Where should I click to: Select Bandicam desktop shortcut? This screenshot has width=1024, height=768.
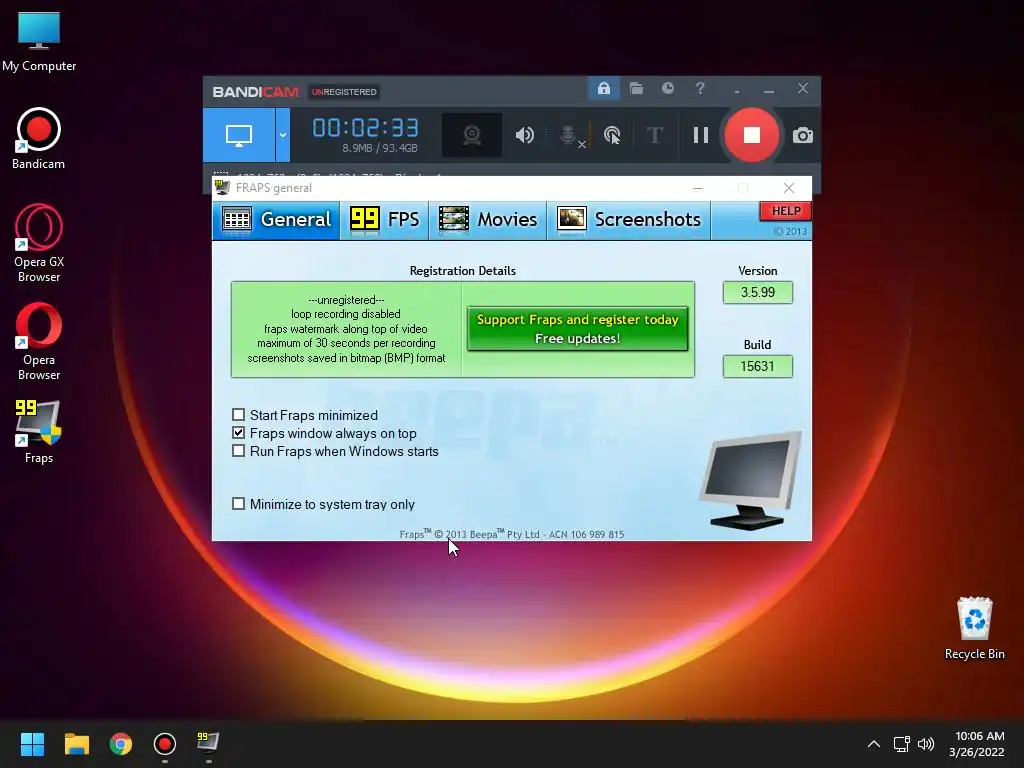[x=39, y=139]
